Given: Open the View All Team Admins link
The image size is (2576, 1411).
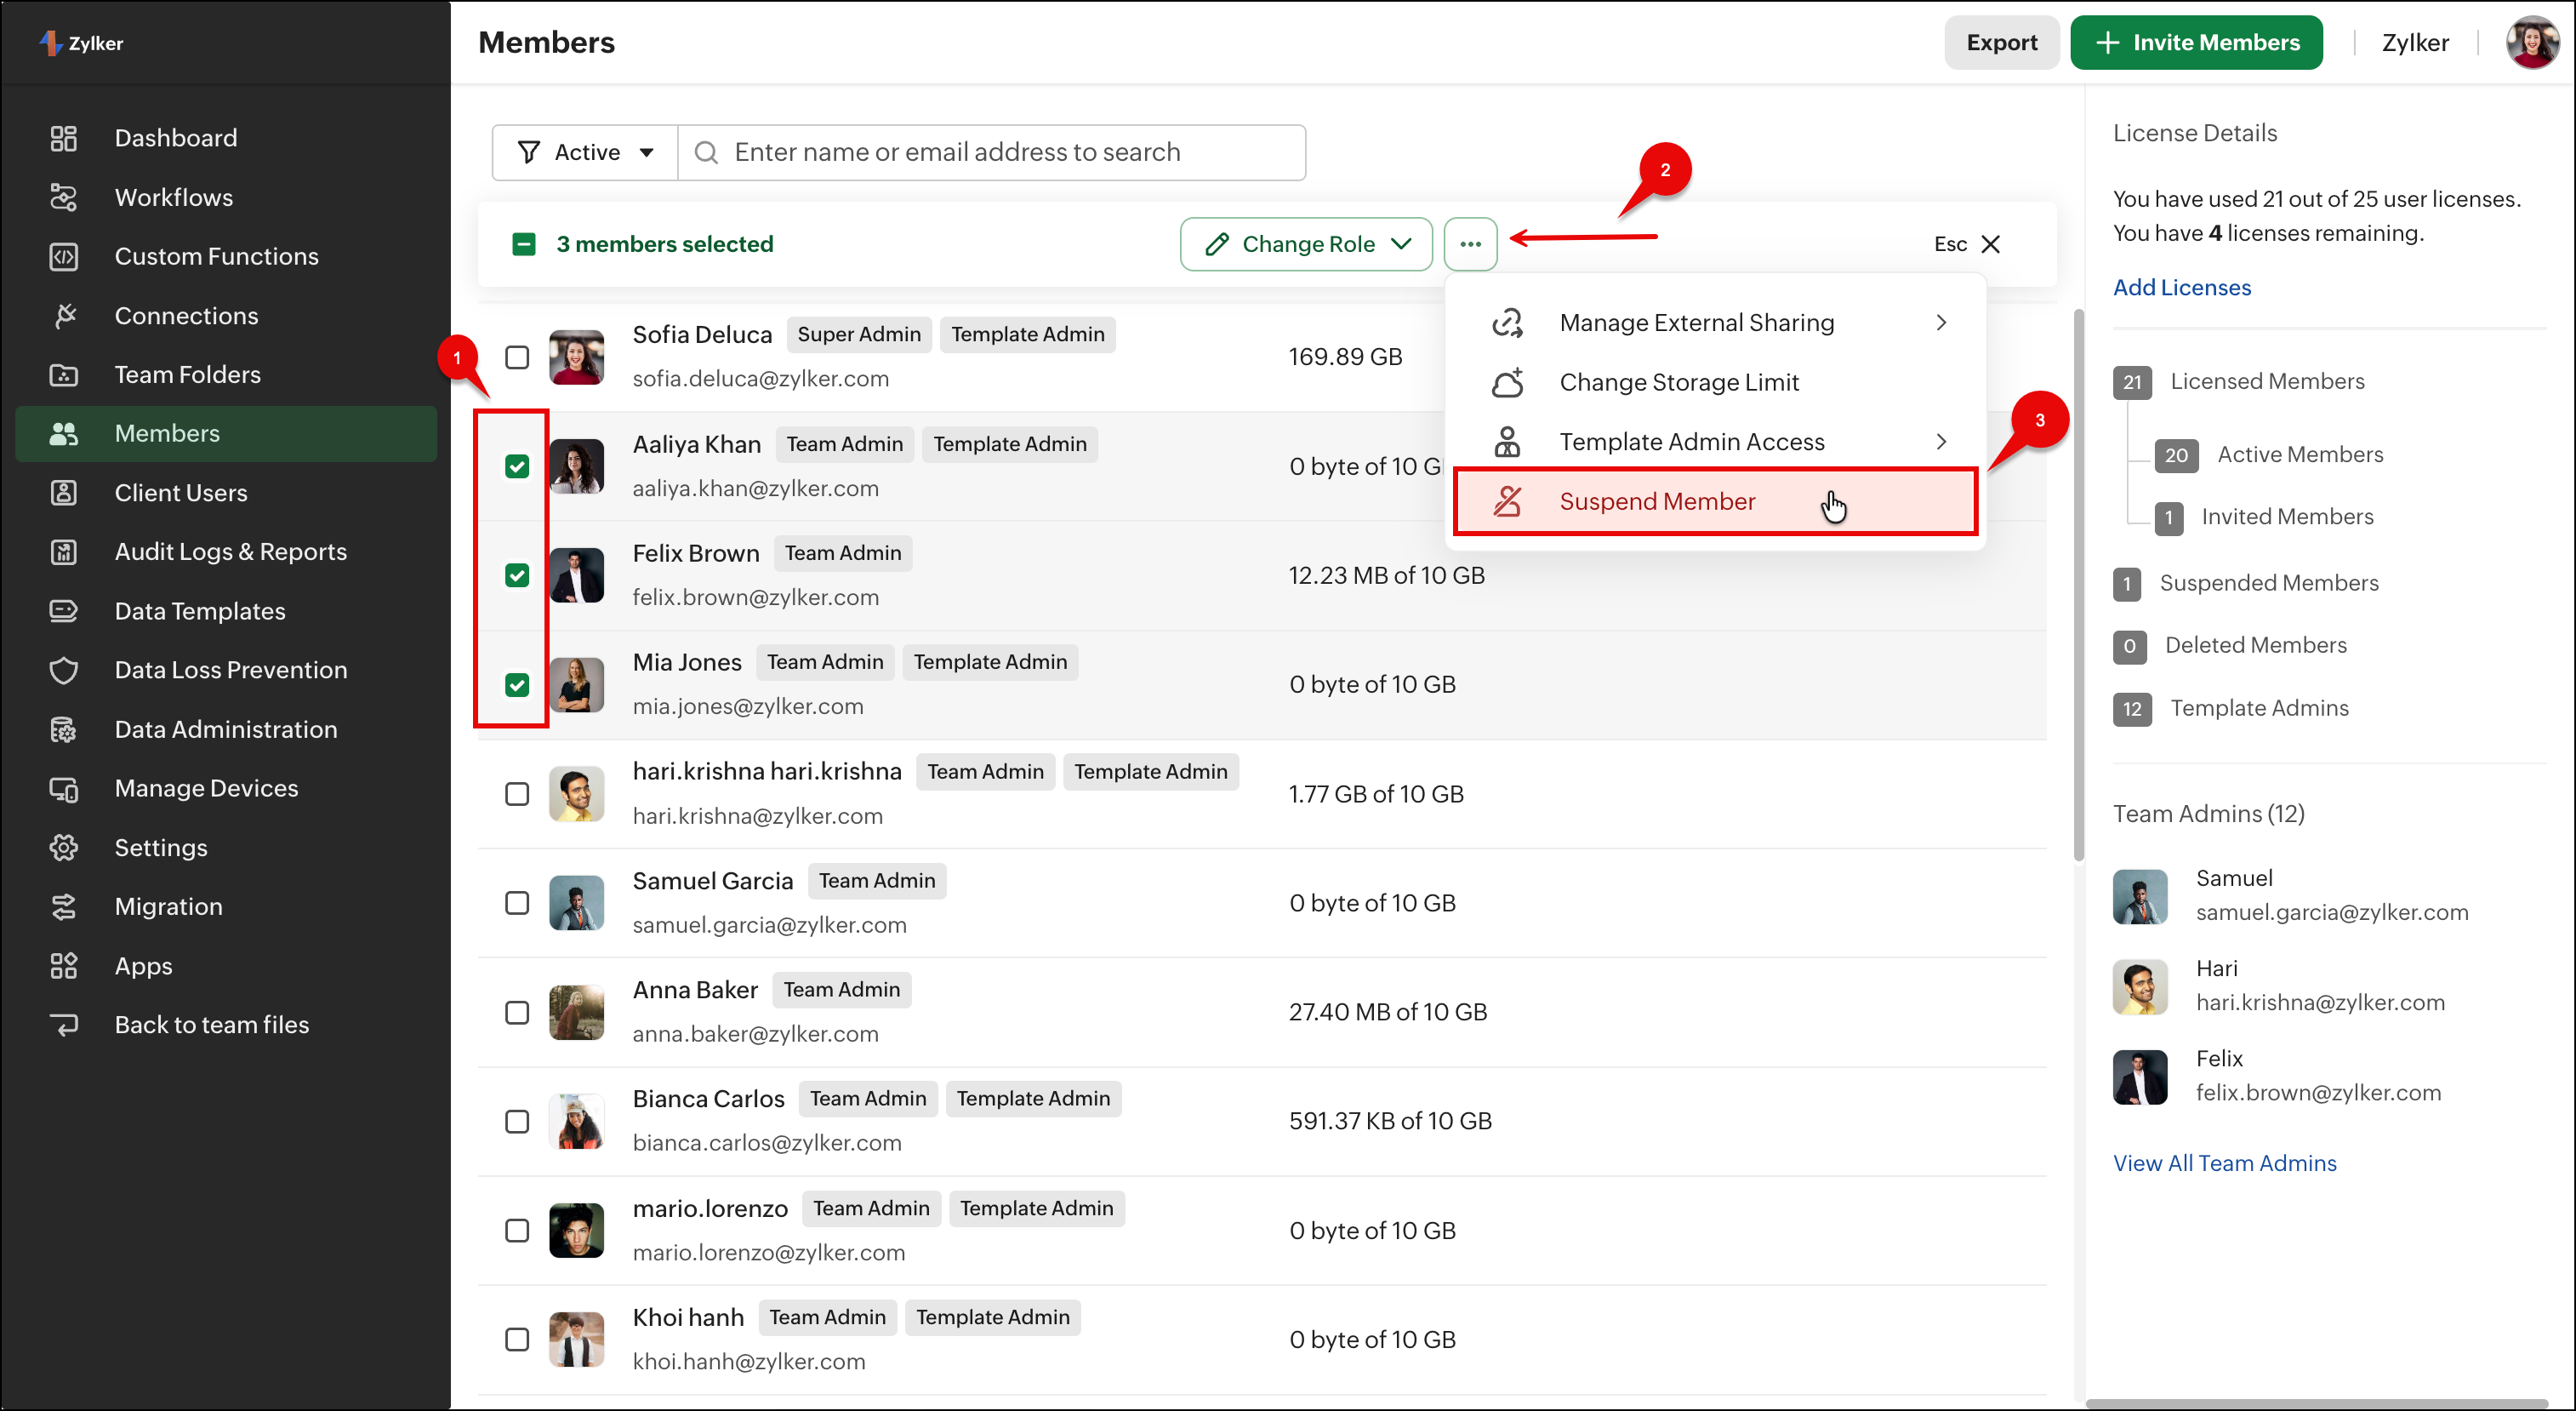Looking at the screenshot, I should point(2225,1163).
